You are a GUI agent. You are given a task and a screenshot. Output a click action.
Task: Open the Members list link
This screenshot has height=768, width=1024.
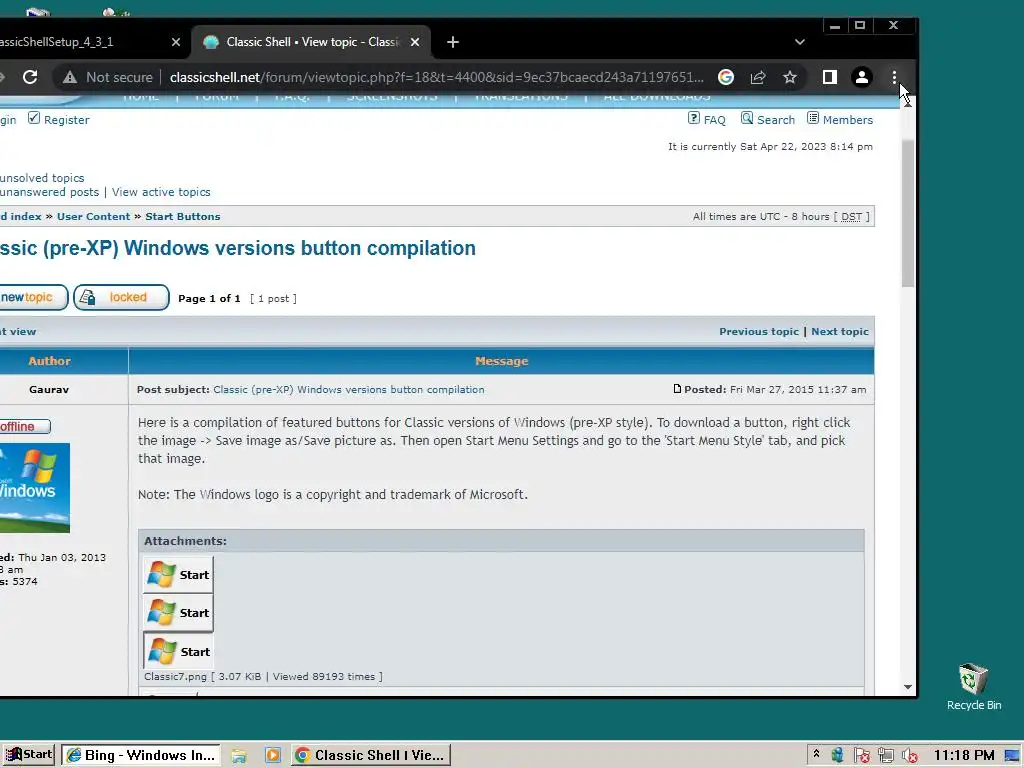pos(848,120)
